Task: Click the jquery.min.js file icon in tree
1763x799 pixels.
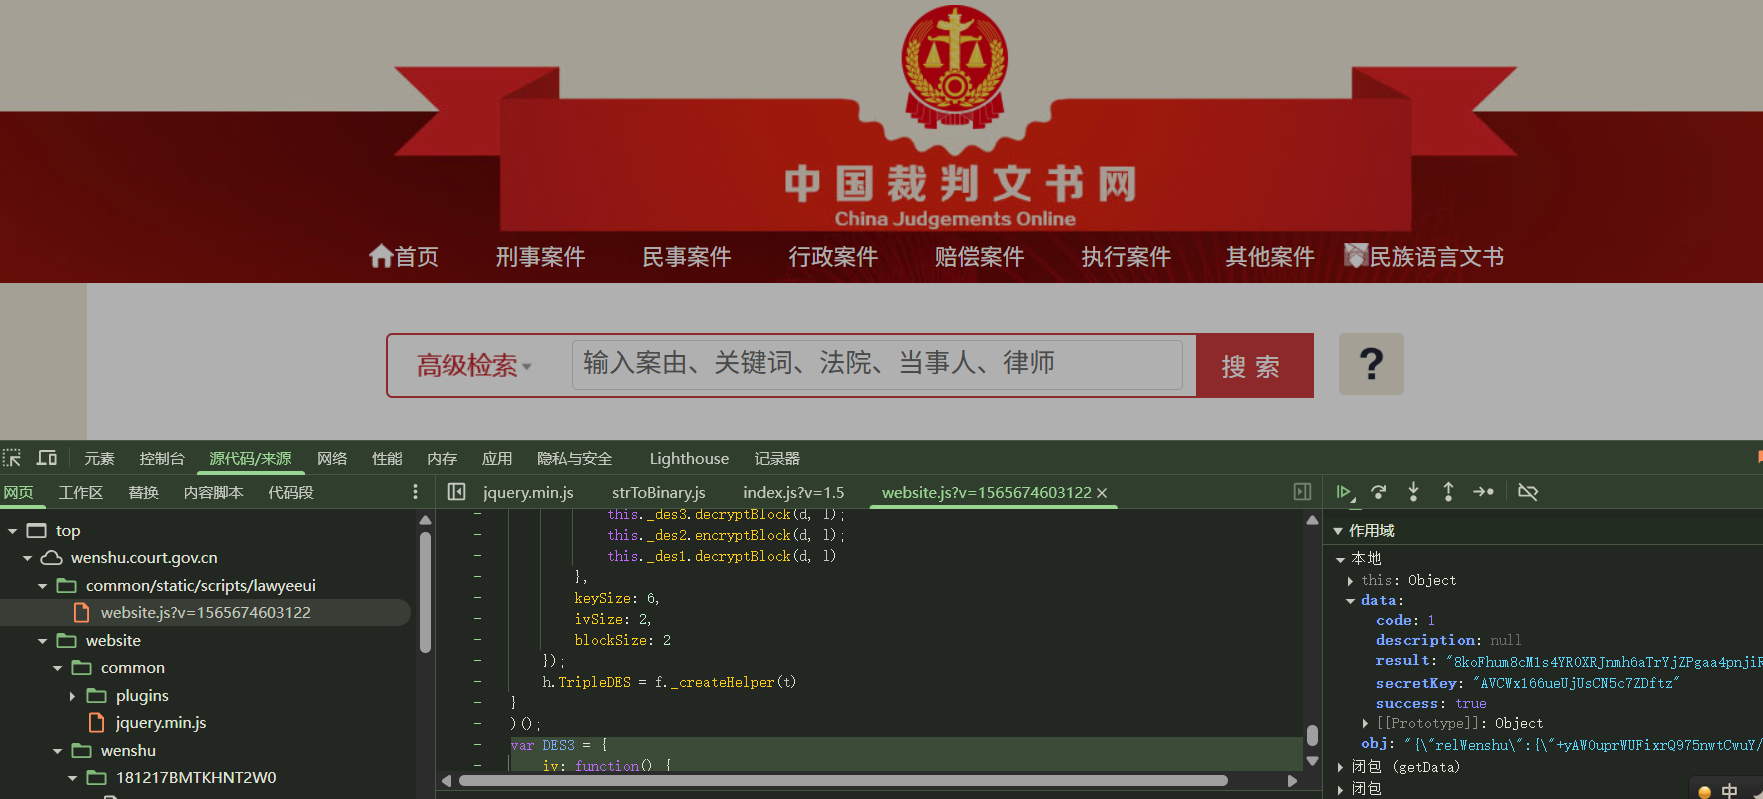Action: (97, 723)
